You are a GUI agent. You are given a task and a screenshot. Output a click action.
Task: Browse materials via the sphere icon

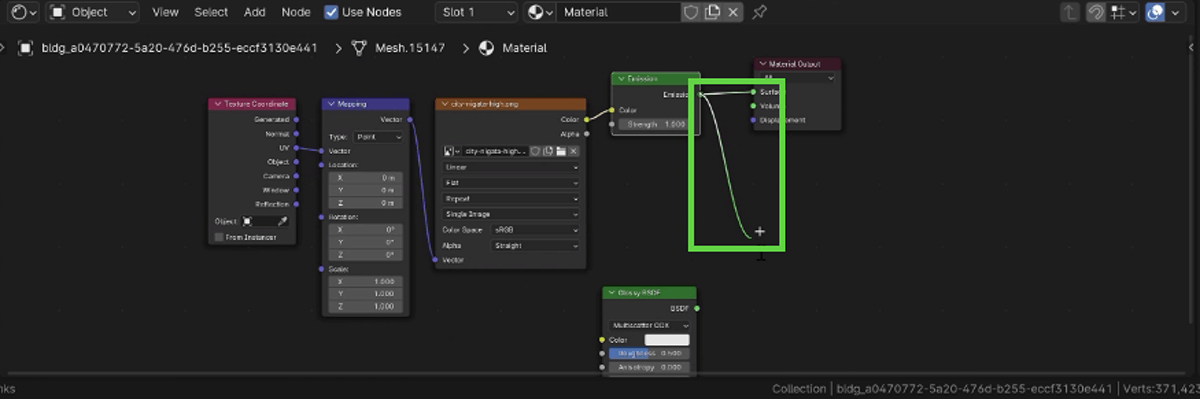pos(539,12)
